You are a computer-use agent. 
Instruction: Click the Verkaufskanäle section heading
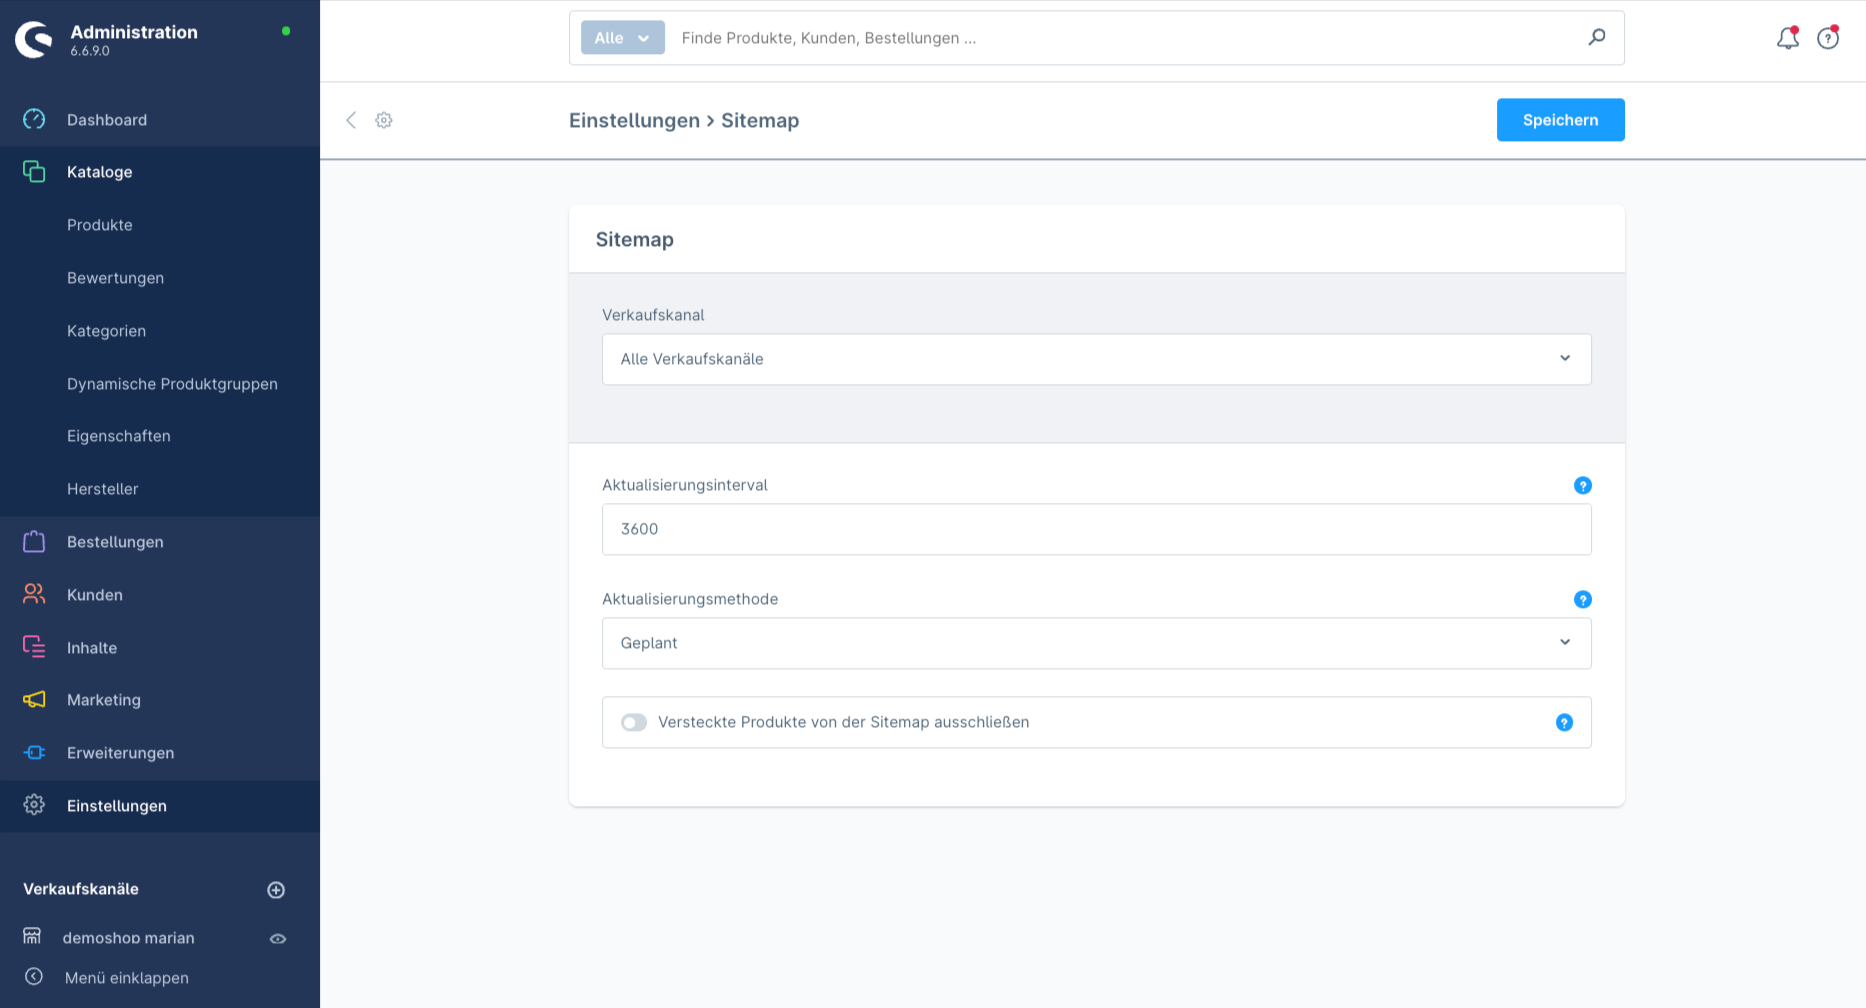tap(81, 889)
